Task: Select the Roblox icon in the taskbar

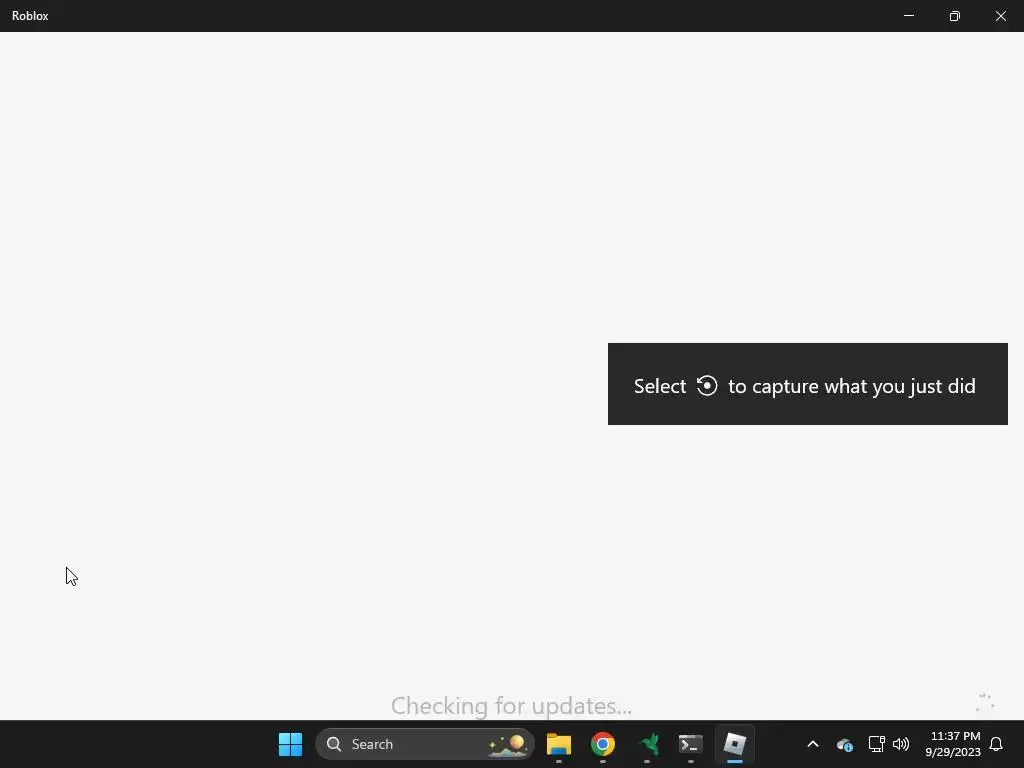Action: (735, 744)
